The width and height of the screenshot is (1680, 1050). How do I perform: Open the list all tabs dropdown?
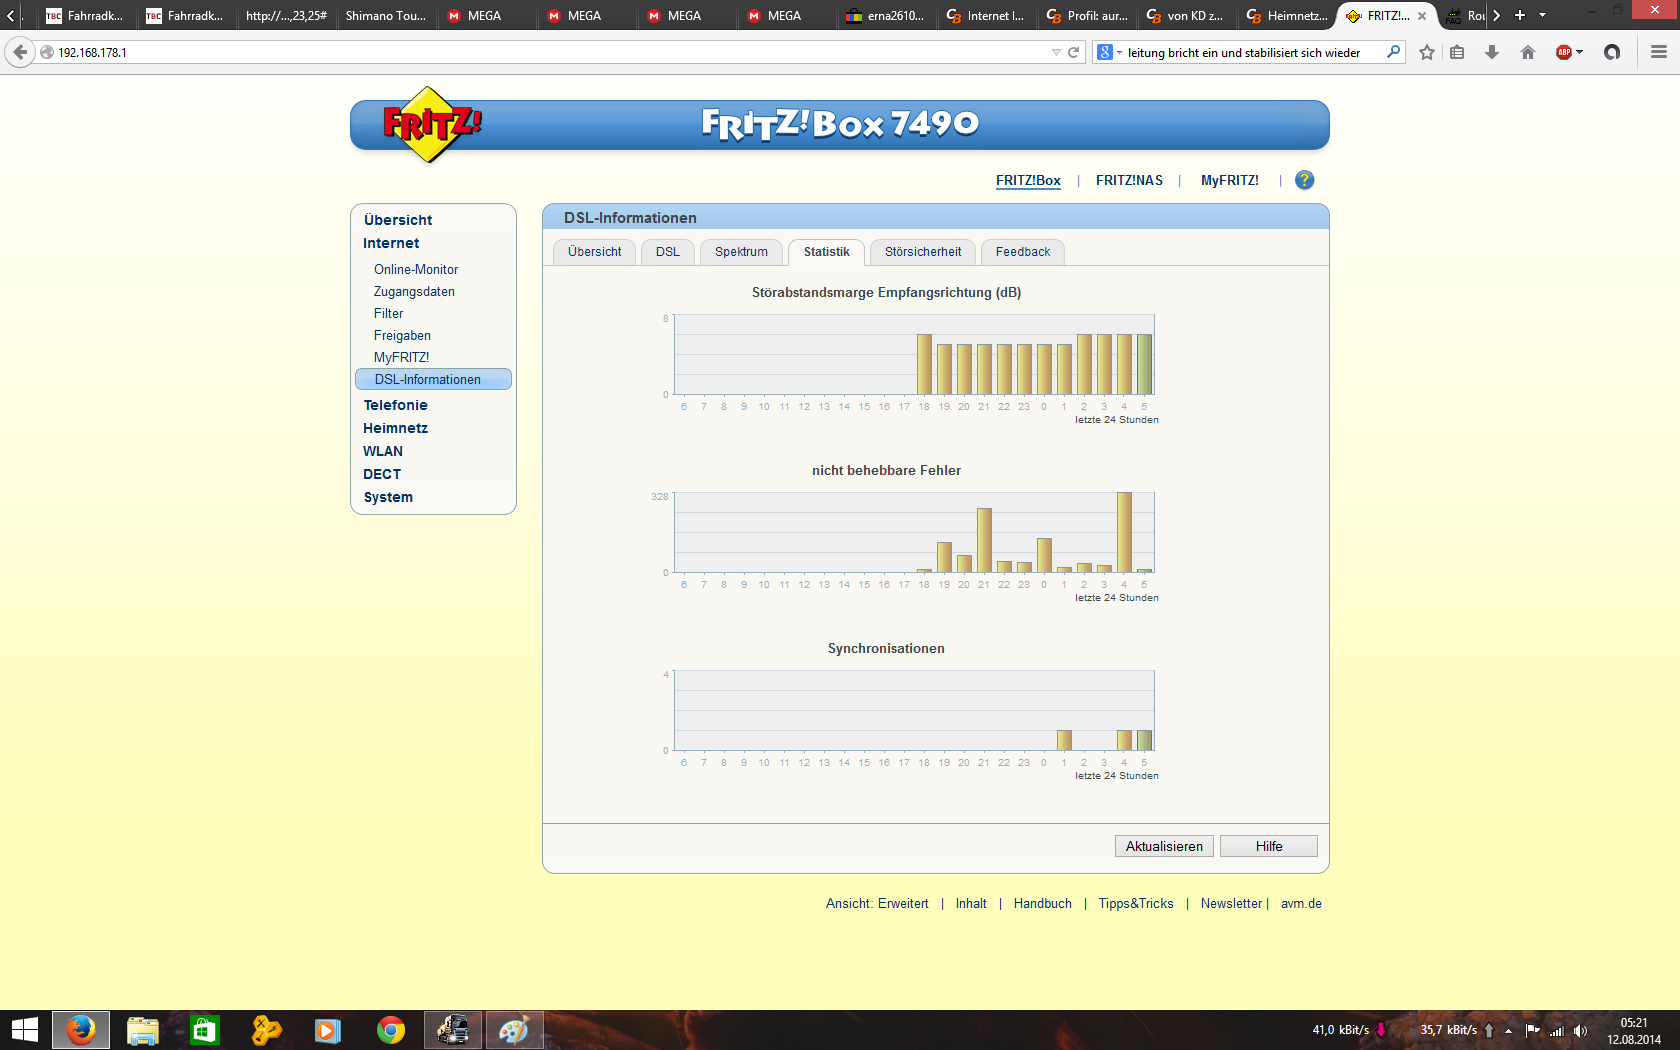pos(1543,15)
